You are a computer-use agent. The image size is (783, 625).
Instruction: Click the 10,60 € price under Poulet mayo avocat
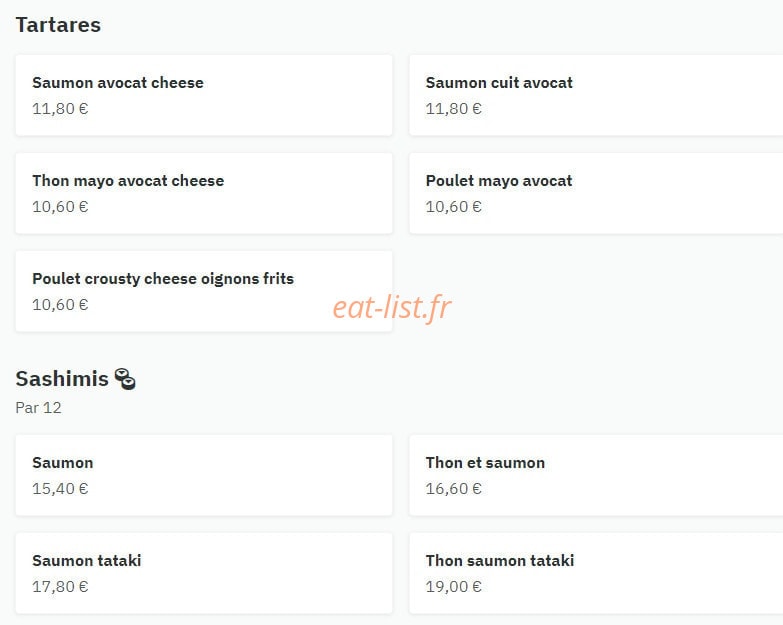tap(453, 207)
